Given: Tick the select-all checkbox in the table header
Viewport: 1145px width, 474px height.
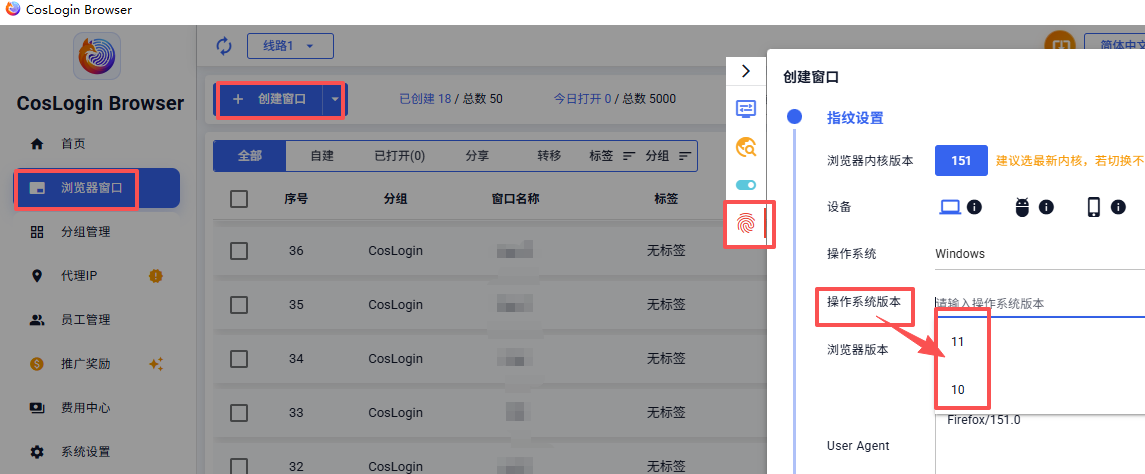Looking at the screenshot, I should pos(239,199).
